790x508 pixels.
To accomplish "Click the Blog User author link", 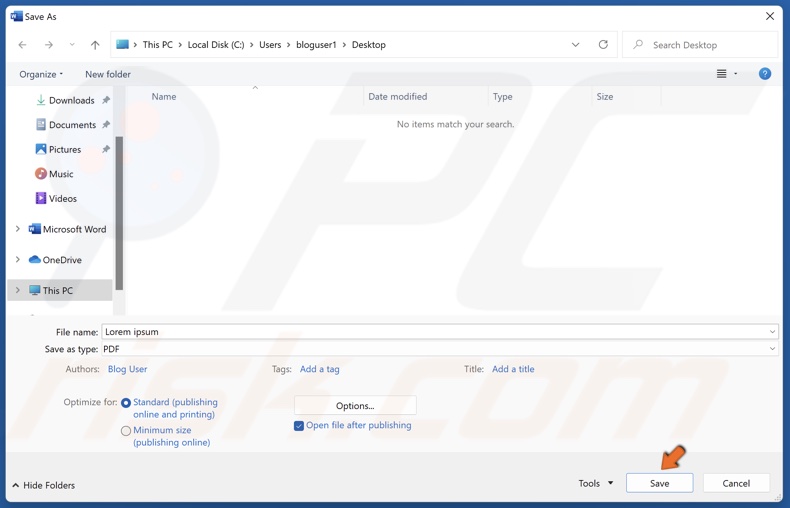I will [127, 369].
